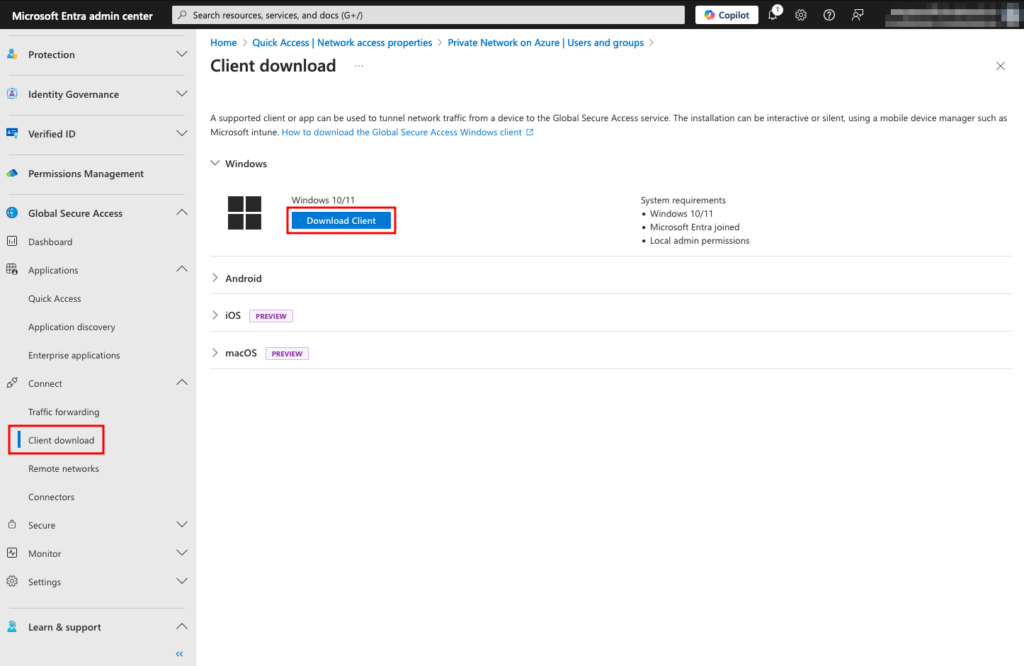Image resolution: width=1024 pixels, height=666 pixels.
Task: Click the Protection sidebar icon
Action: (12, 54)
